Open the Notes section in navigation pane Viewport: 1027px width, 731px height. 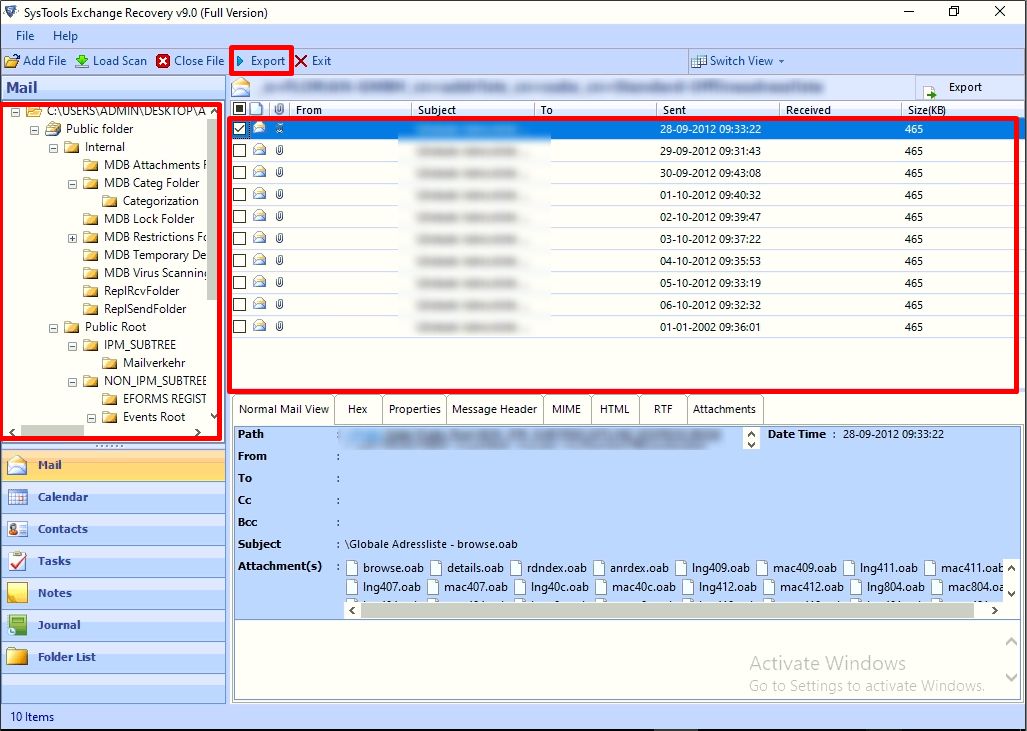pos(113,593)
